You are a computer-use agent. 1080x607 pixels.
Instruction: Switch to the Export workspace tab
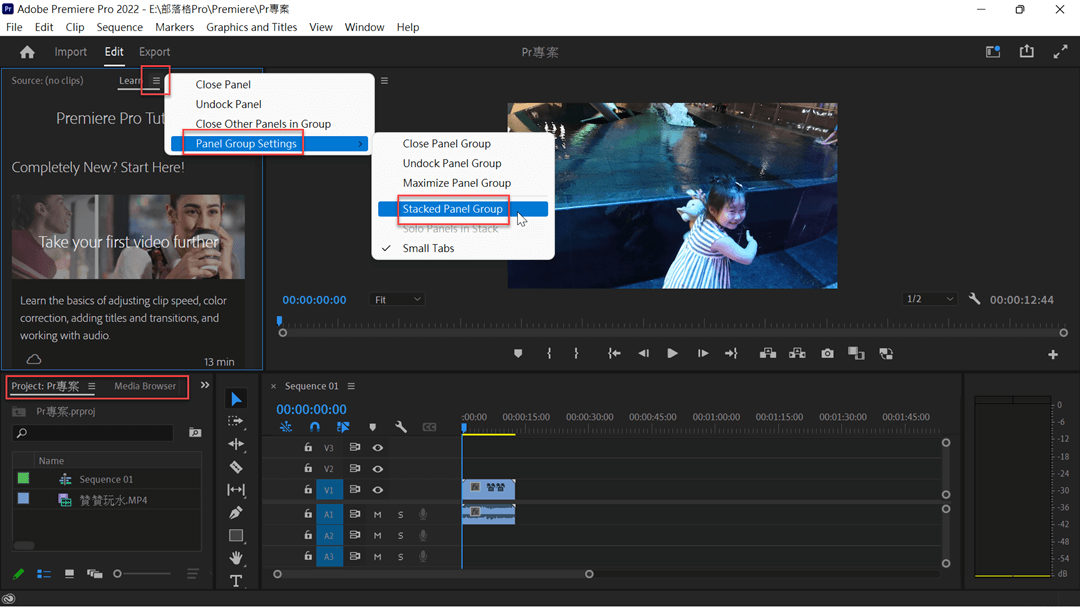pos(154,52)
